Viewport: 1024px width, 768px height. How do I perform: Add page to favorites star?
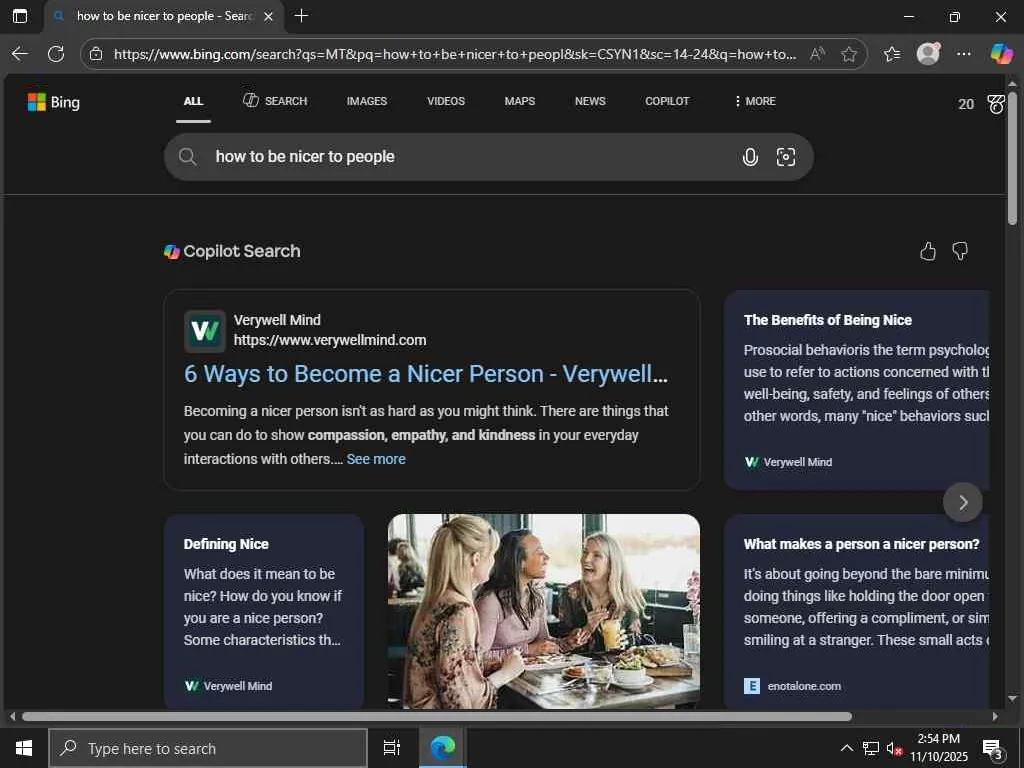[848, 54]
